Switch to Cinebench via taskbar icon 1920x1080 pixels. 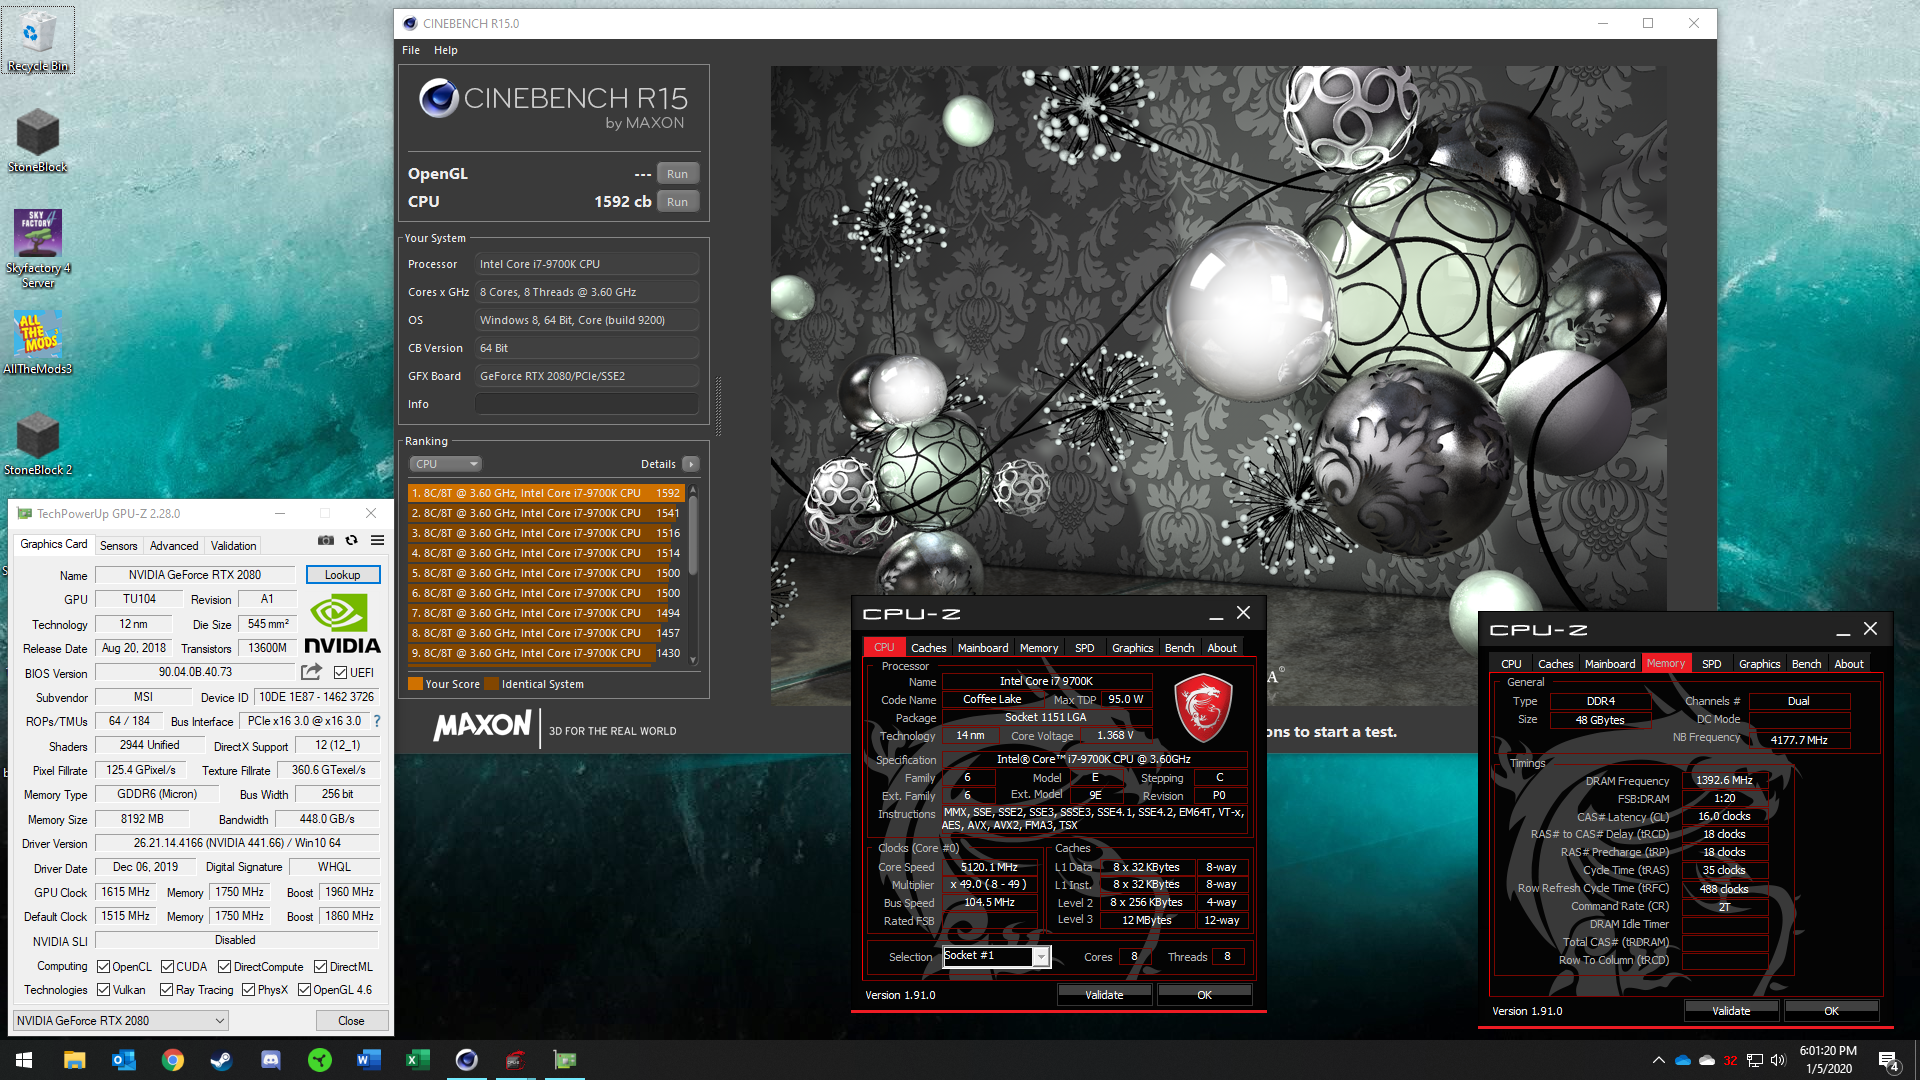466,1060
